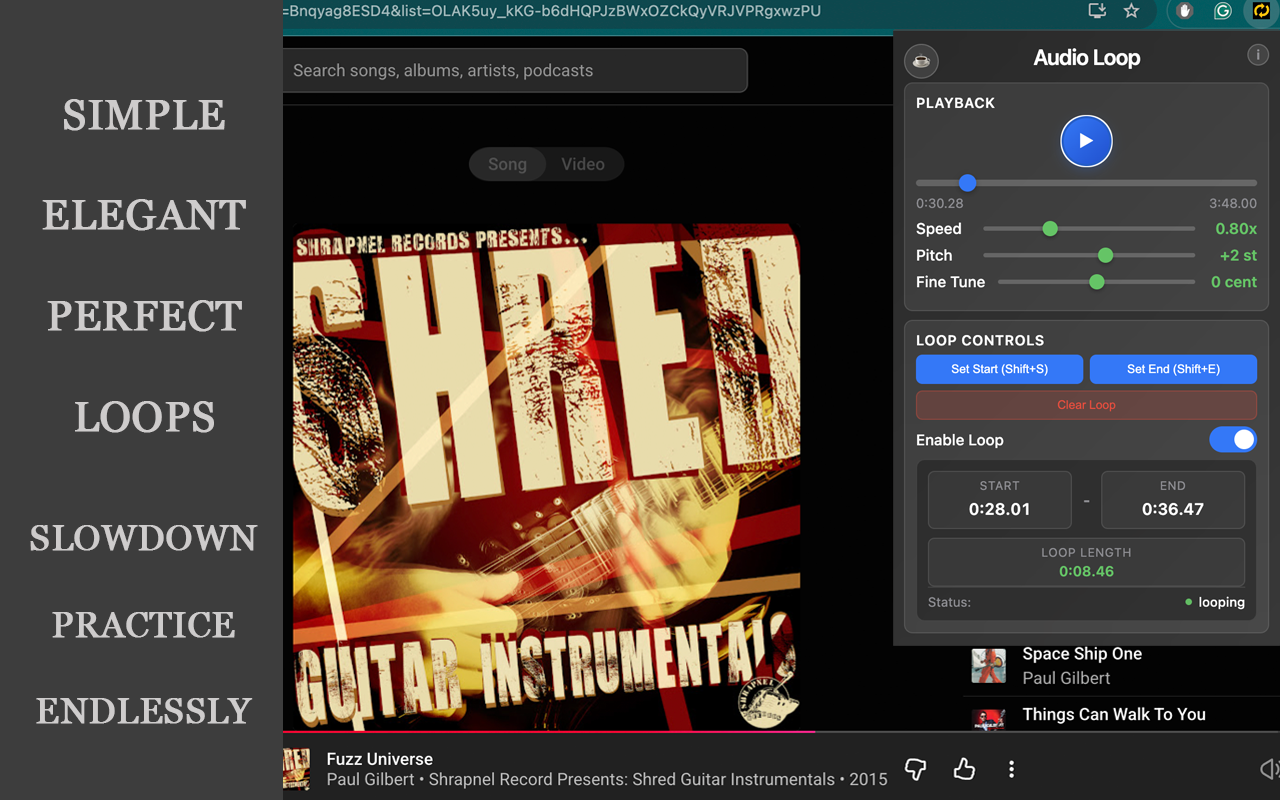Click the Fine Tune slider handle
Screen dimensions: 1280x800
pos(1097,282)
